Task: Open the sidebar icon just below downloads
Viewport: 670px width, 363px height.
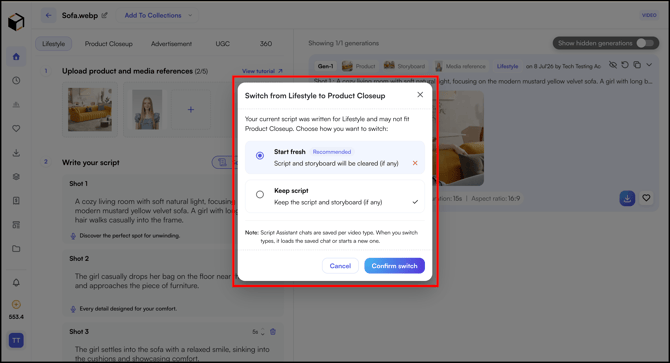Action: [x=16, y=177]
